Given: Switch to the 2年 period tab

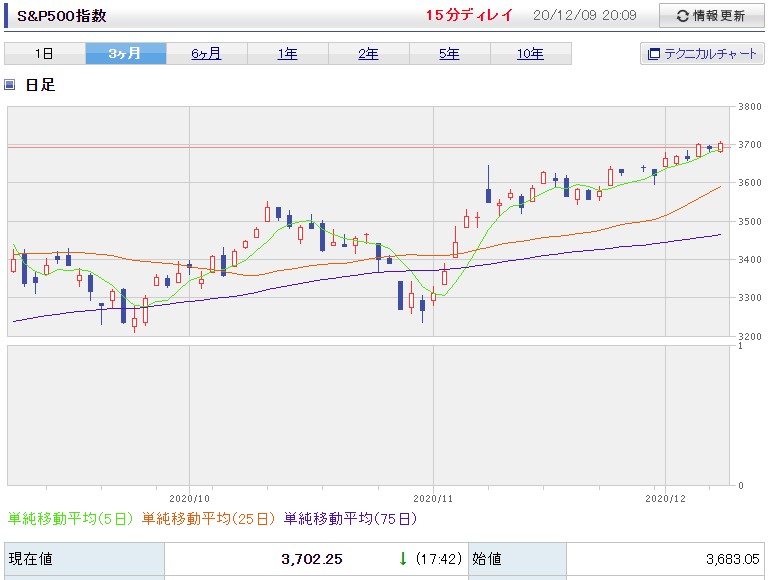Looking at the screenshot, I should tap(369, 54).
